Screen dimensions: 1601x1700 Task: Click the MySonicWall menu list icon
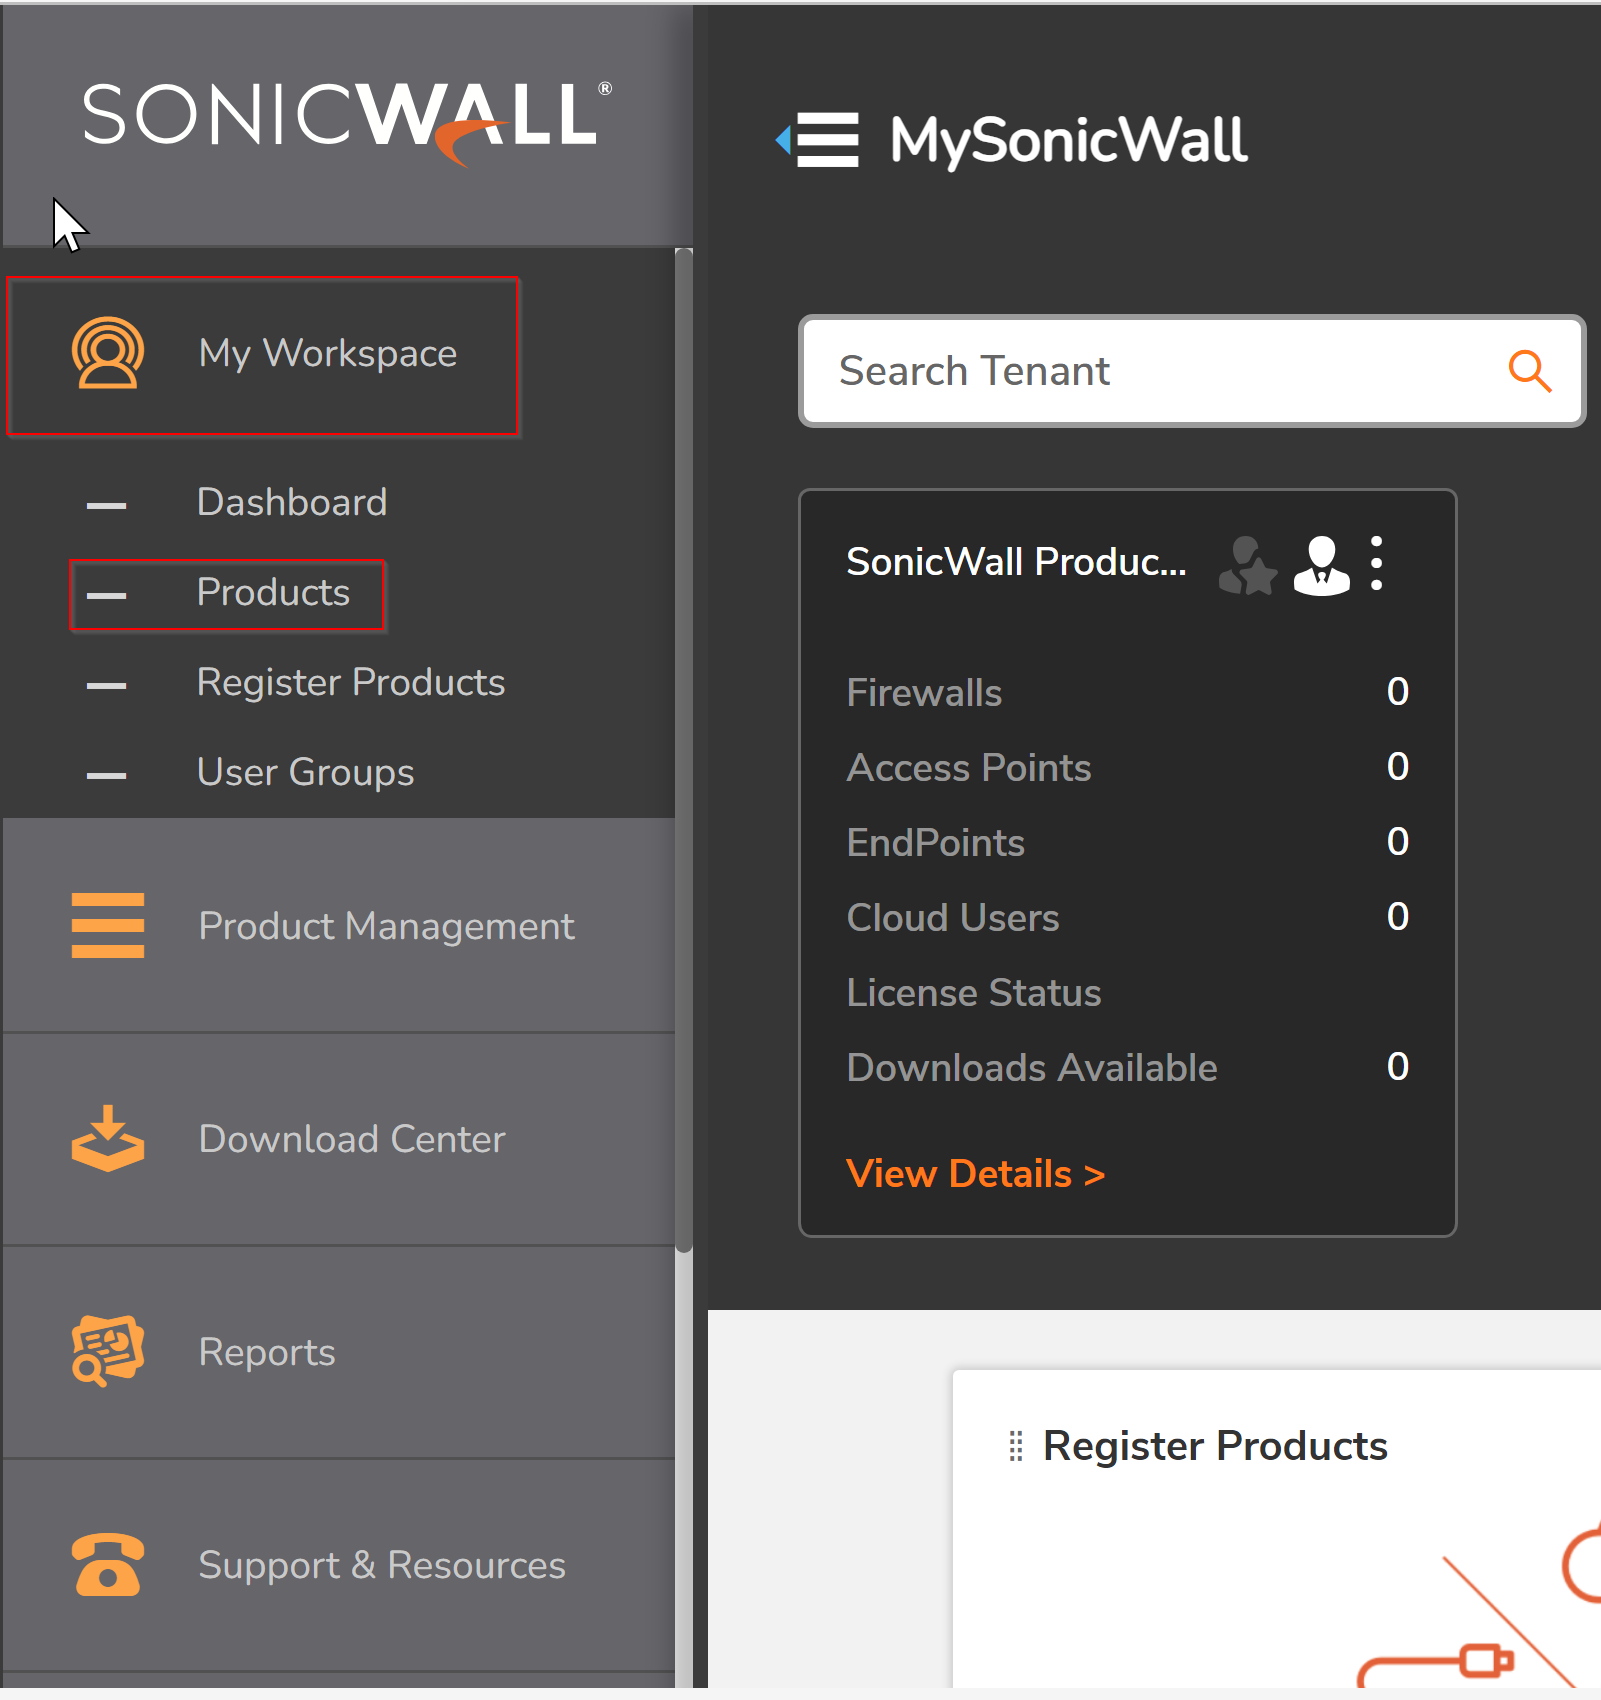point(826,140)
